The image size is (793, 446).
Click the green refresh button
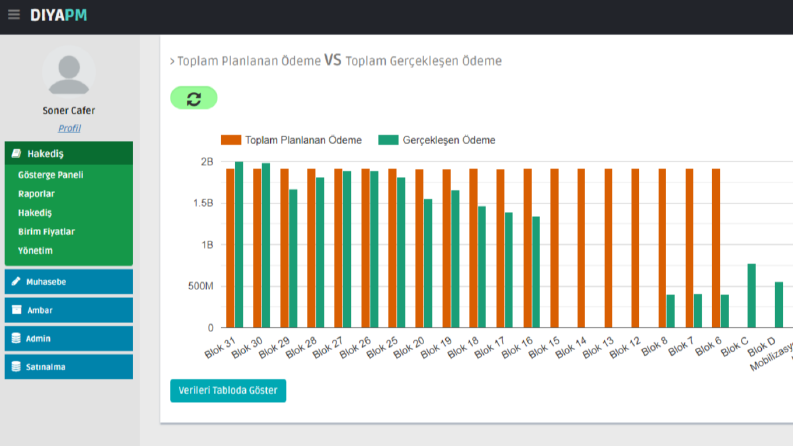(194, 98)
